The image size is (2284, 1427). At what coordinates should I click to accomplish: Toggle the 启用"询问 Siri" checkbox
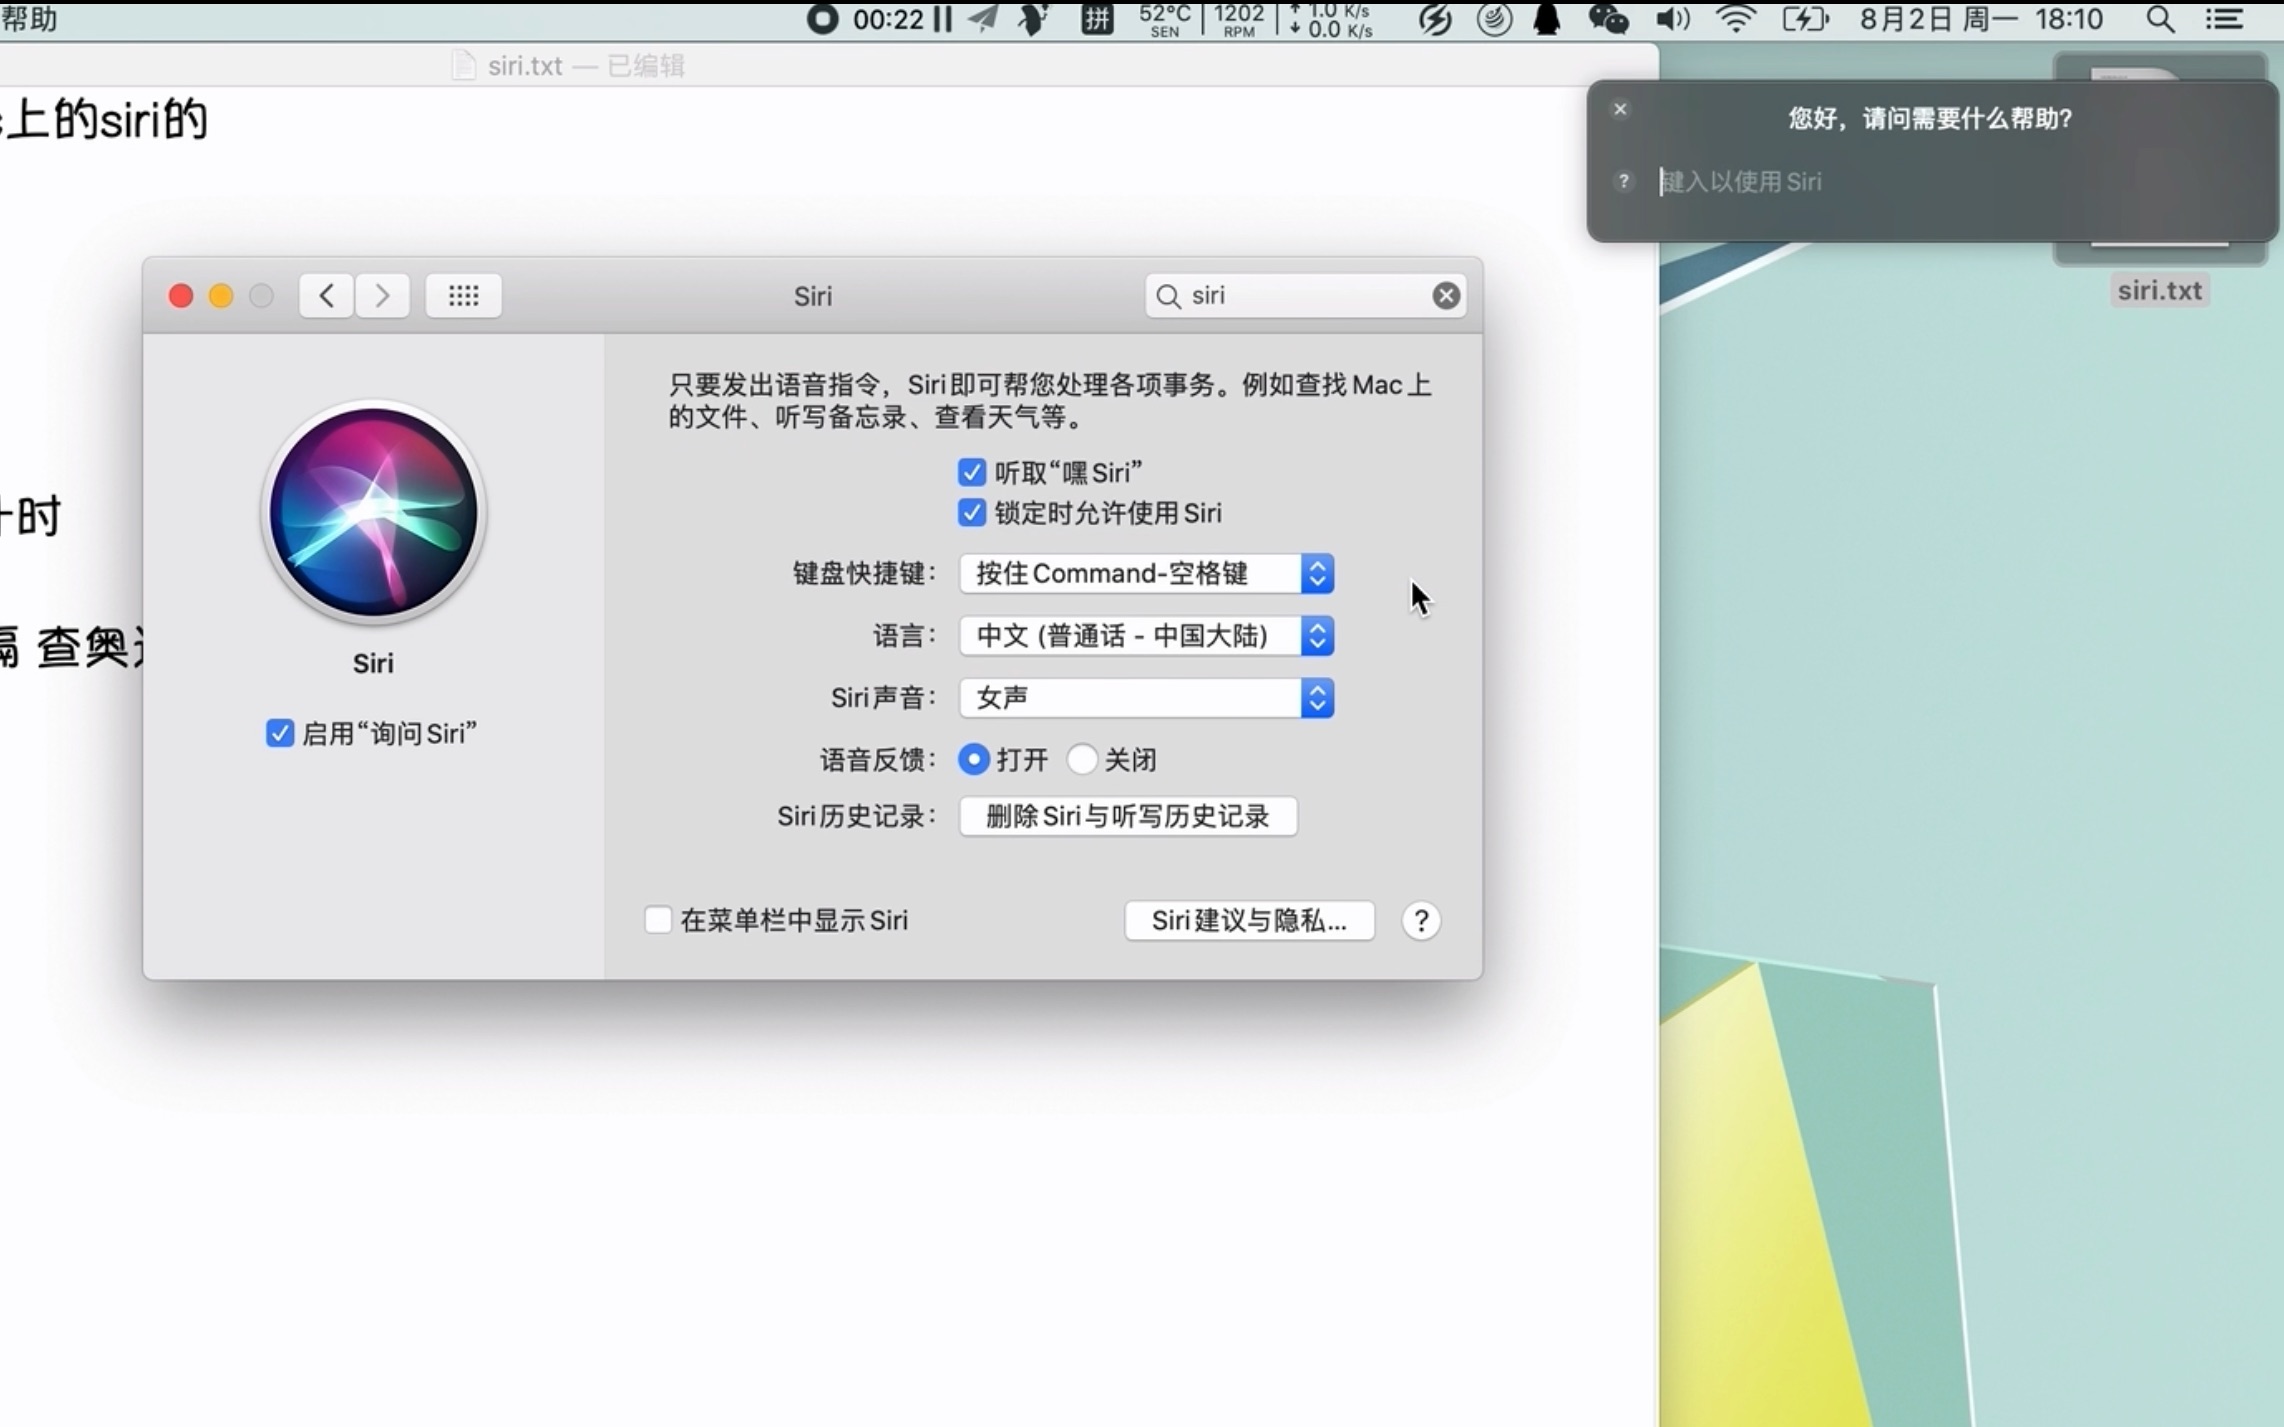pyautogui.click(x=280, y=733)
